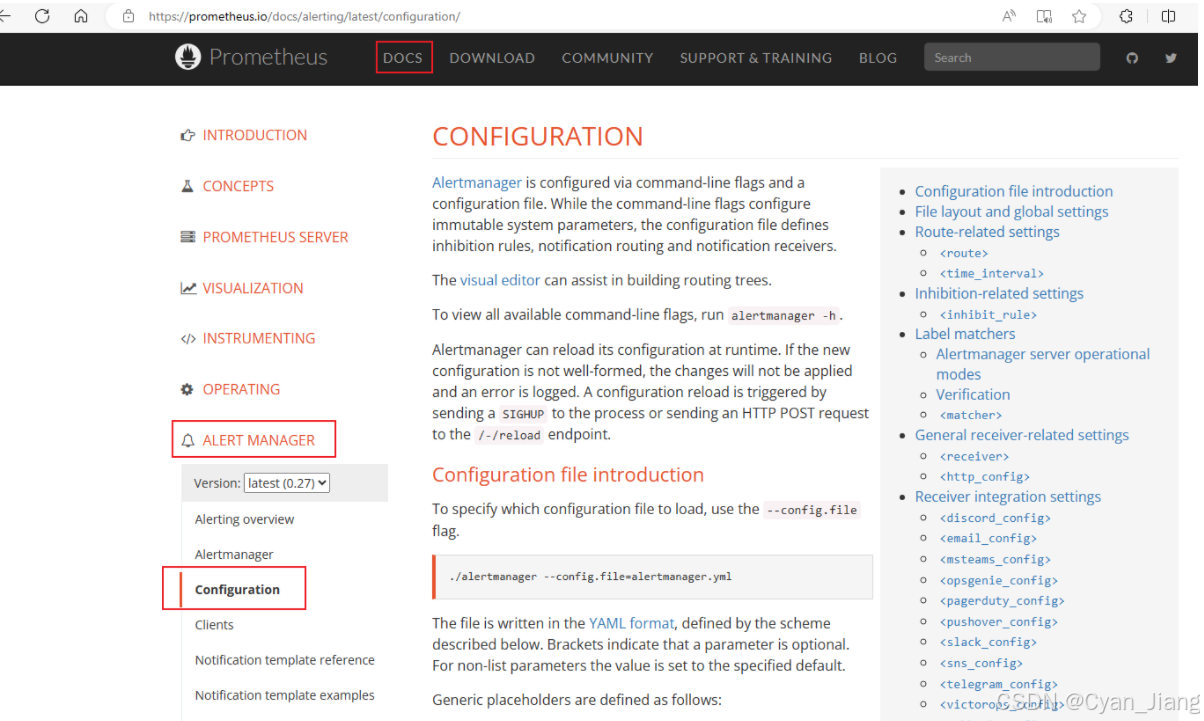Open browser extensions puzzle icon
The width and height of the screenshot is (1204, 721).
coord(1126,16)
